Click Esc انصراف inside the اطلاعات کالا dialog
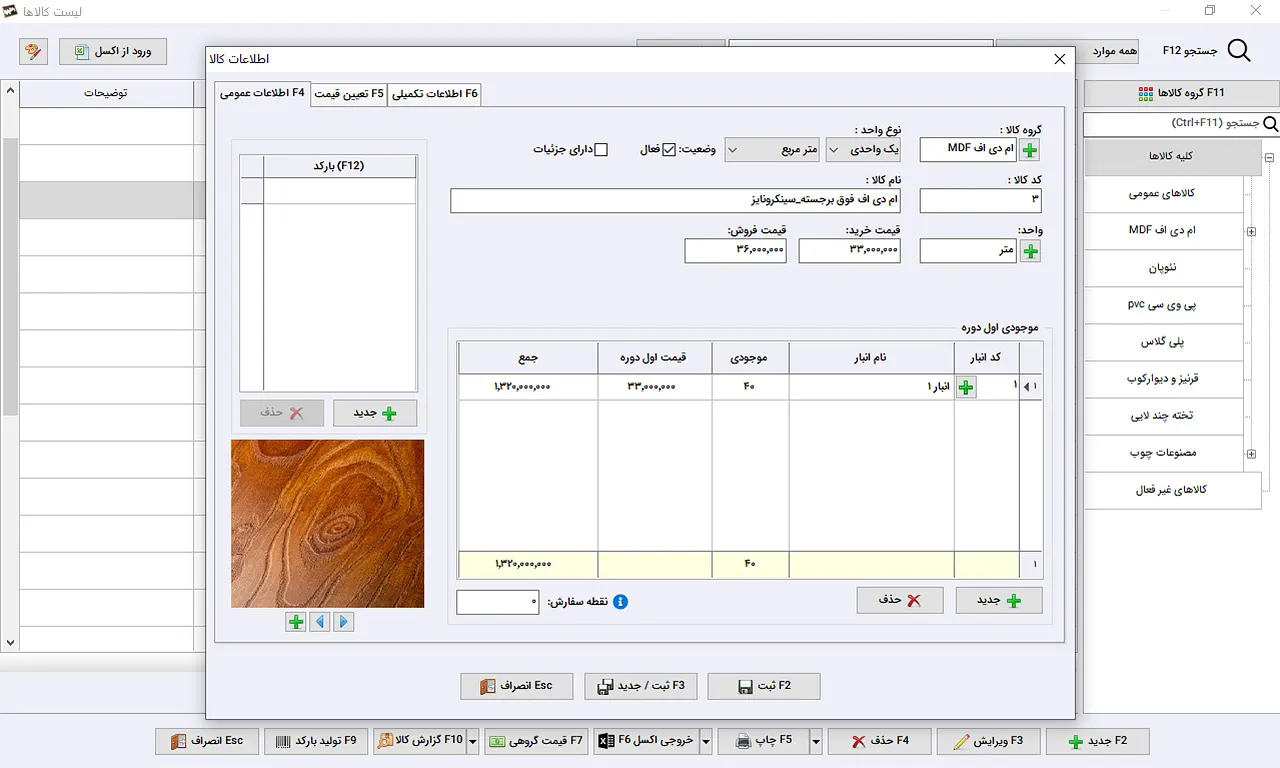1280x768 pixels. (x=516, y=686)
